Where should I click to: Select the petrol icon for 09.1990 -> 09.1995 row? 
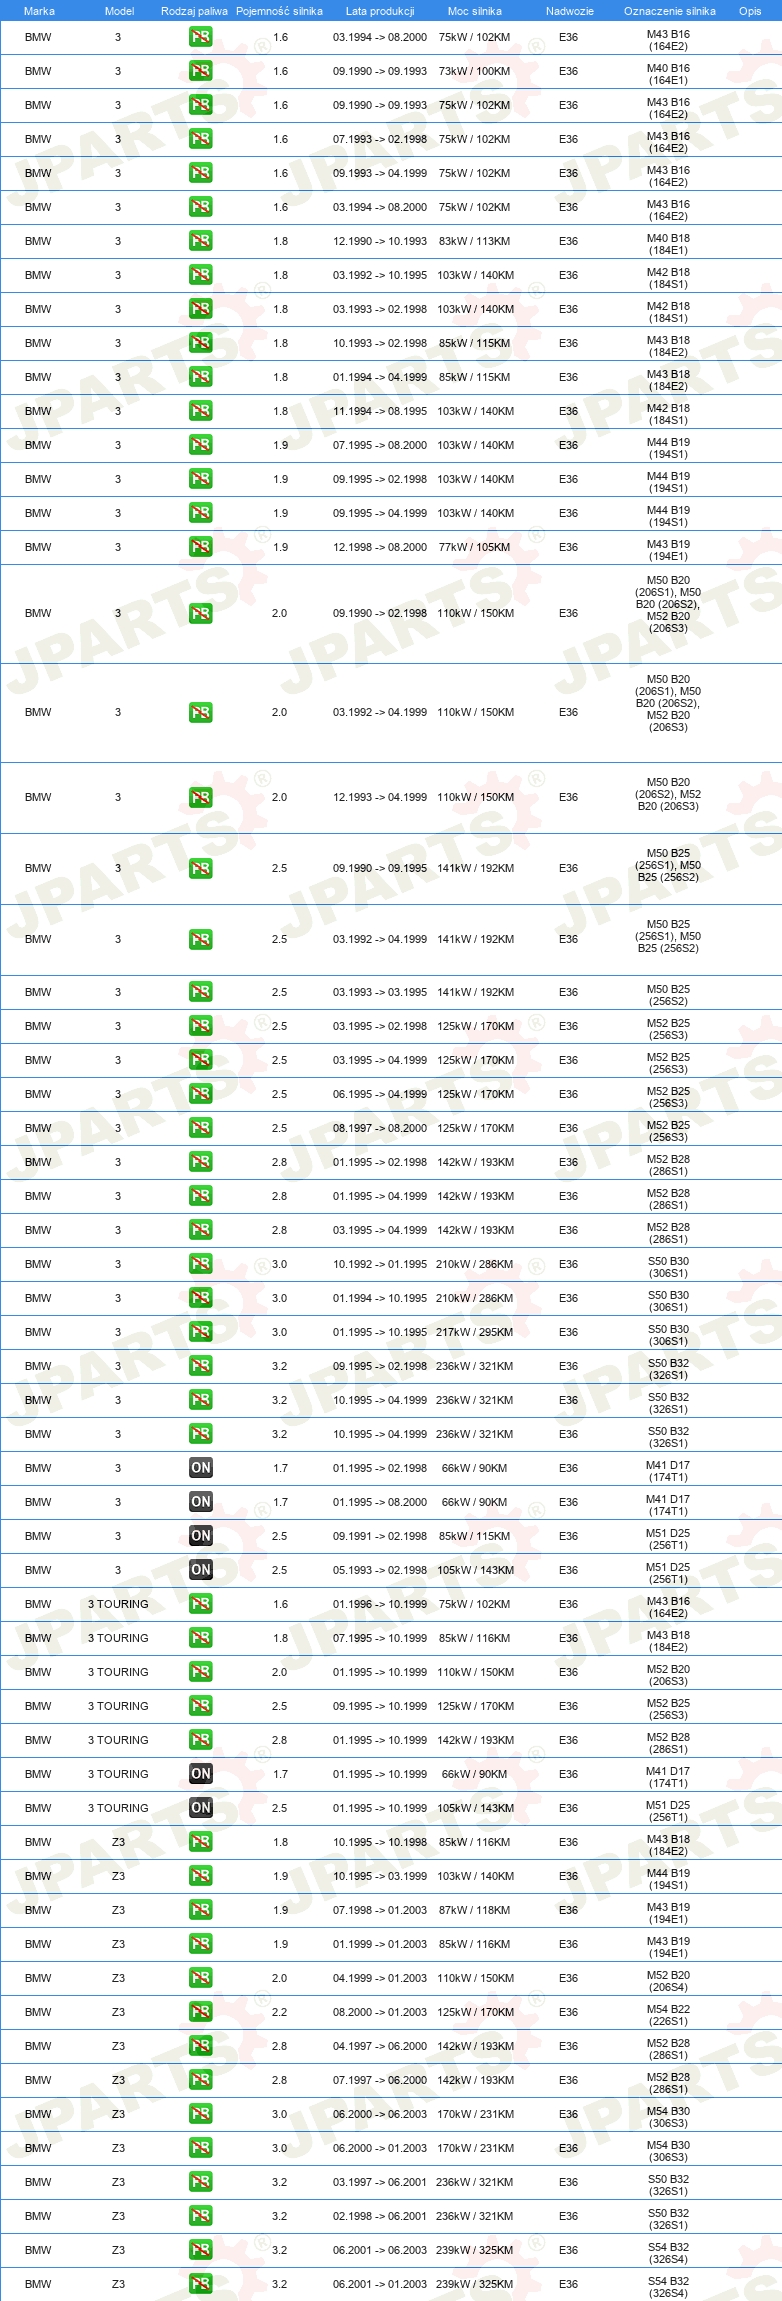200,868
